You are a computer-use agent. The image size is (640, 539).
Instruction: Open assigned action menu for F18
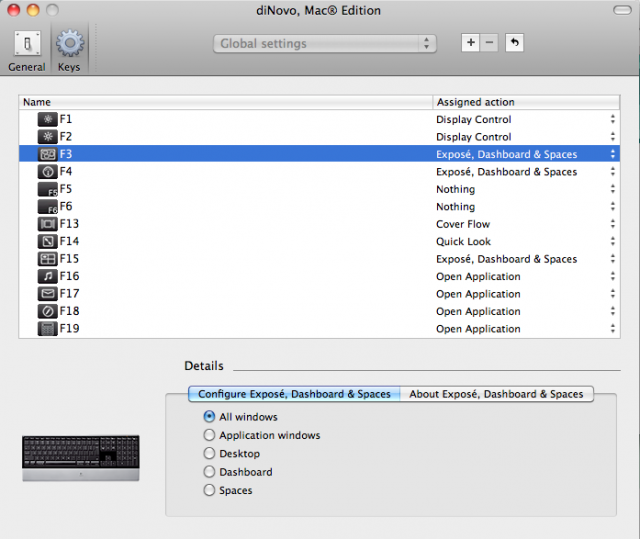612,311
